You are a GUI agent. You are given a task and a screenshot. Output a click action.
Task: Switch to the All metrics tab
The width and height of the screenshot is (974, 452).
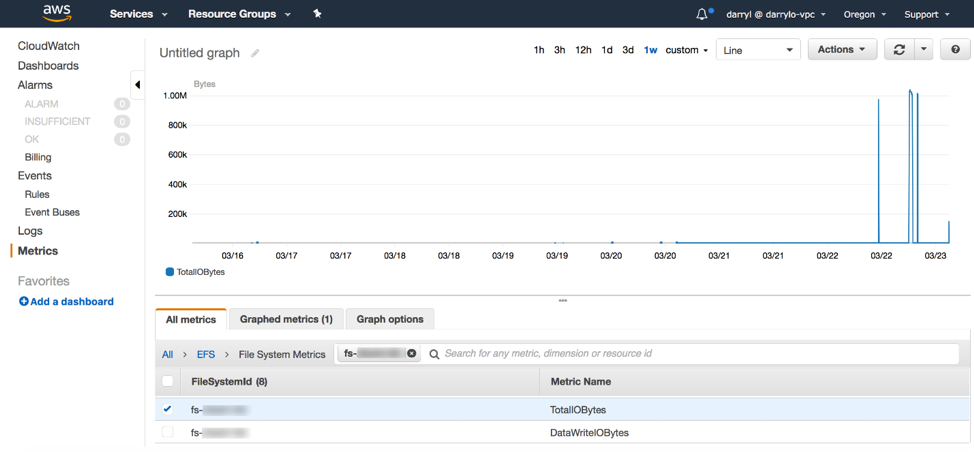tap(191, 319)
